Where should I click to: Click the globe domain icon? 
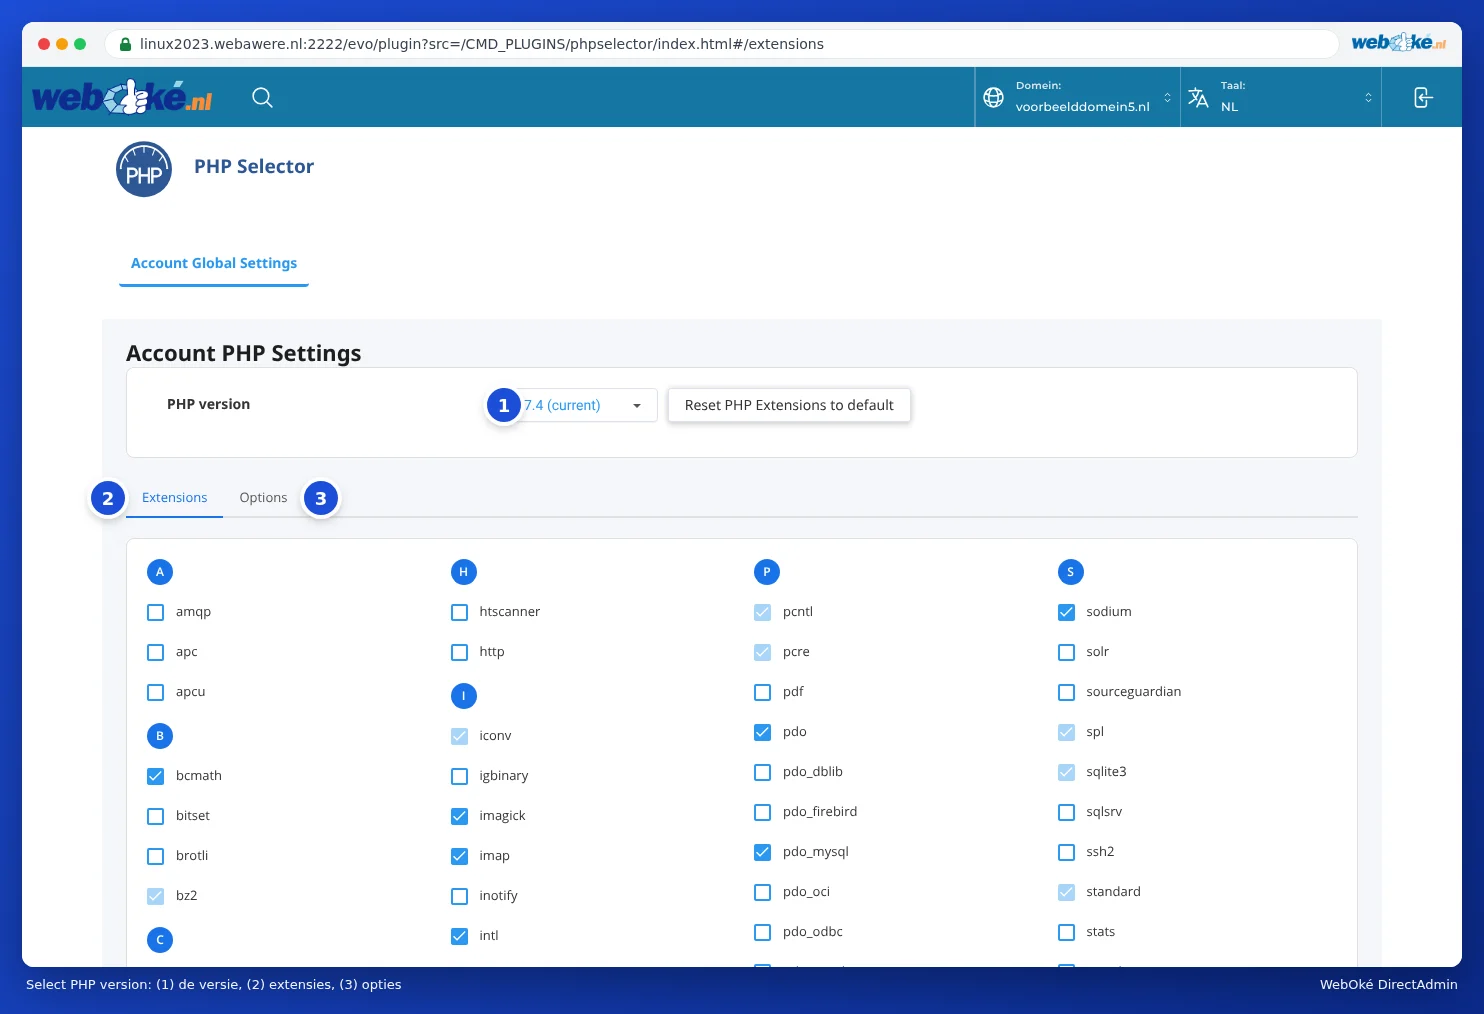[993, 97]
